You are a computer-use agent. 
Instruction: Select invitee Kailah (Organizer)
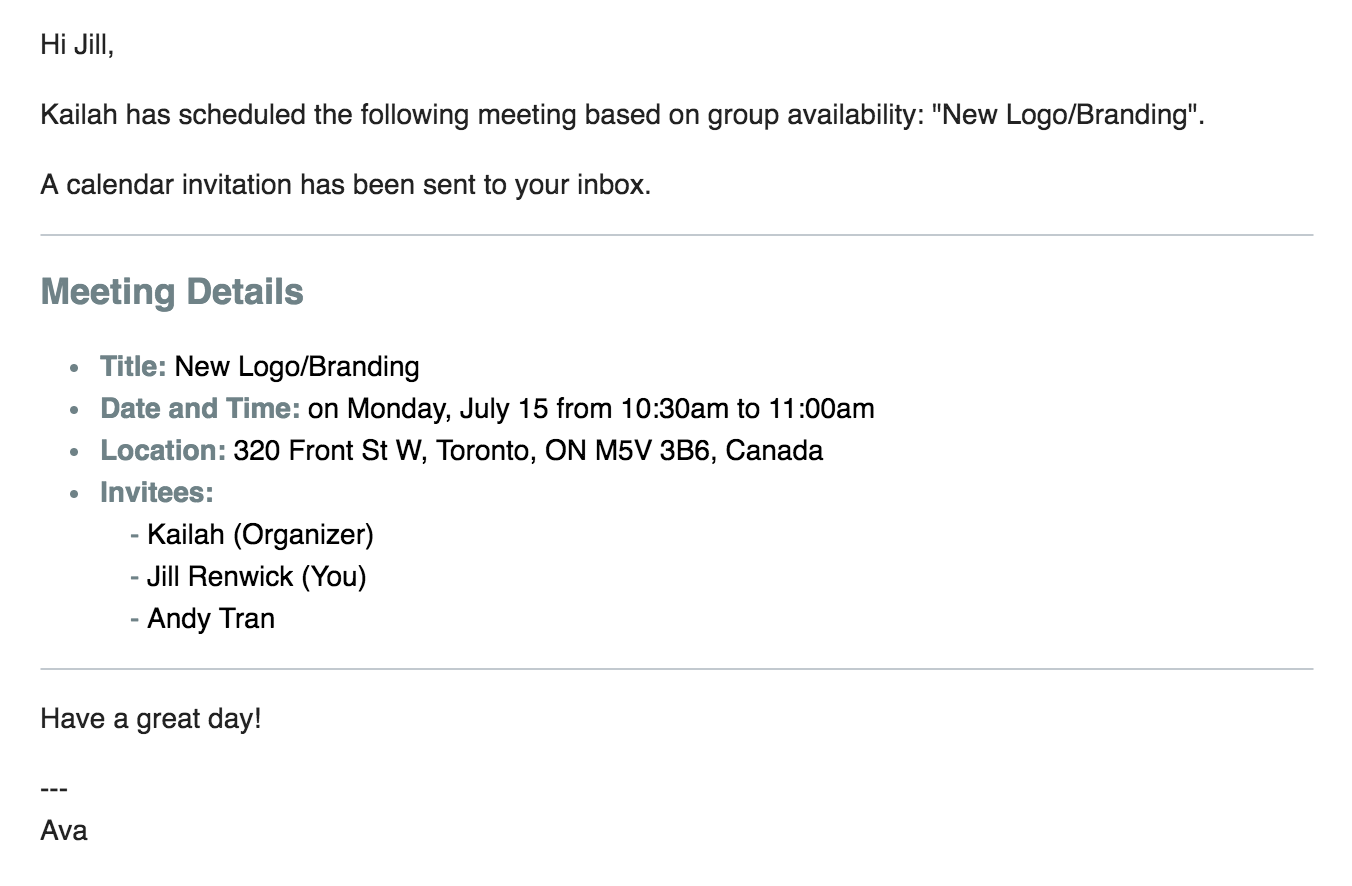[260, 535]
